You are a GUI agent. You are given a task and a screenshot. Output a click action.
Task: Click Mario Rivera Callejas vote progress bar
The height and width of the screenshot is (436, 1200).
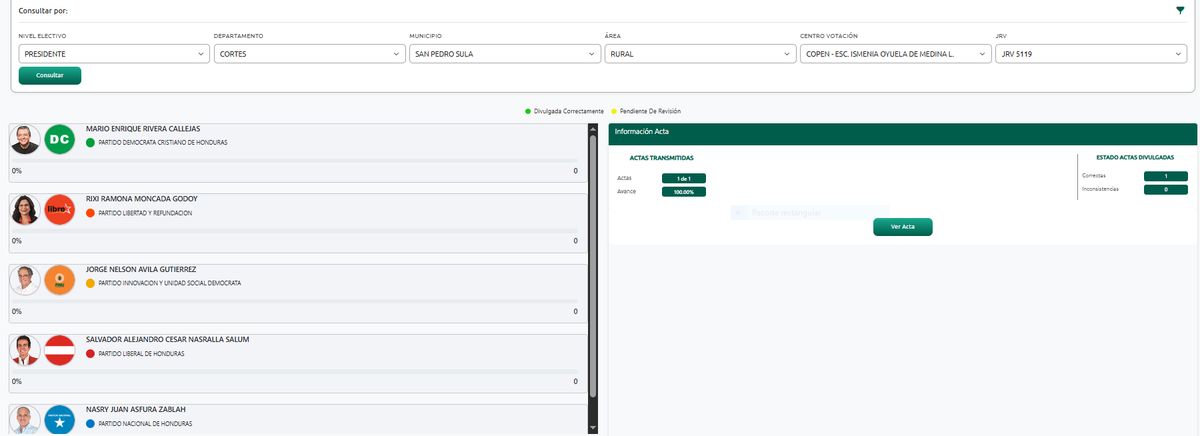[x=294, y=160]
